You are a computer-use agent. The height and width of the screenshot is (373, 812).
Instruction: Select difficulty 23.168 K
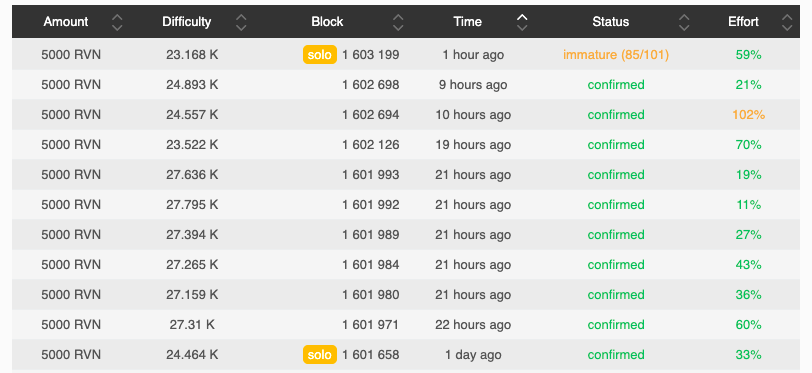pos(192,54)
